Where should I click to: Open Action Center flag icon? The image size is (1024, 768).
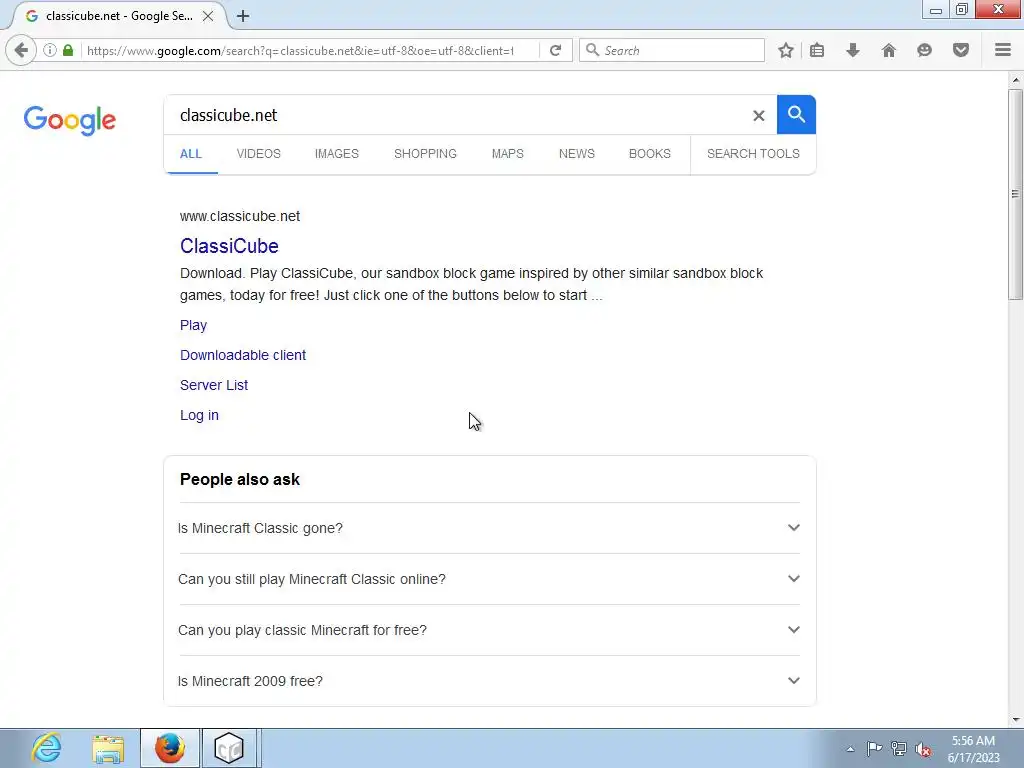click(x=874, y=749)
